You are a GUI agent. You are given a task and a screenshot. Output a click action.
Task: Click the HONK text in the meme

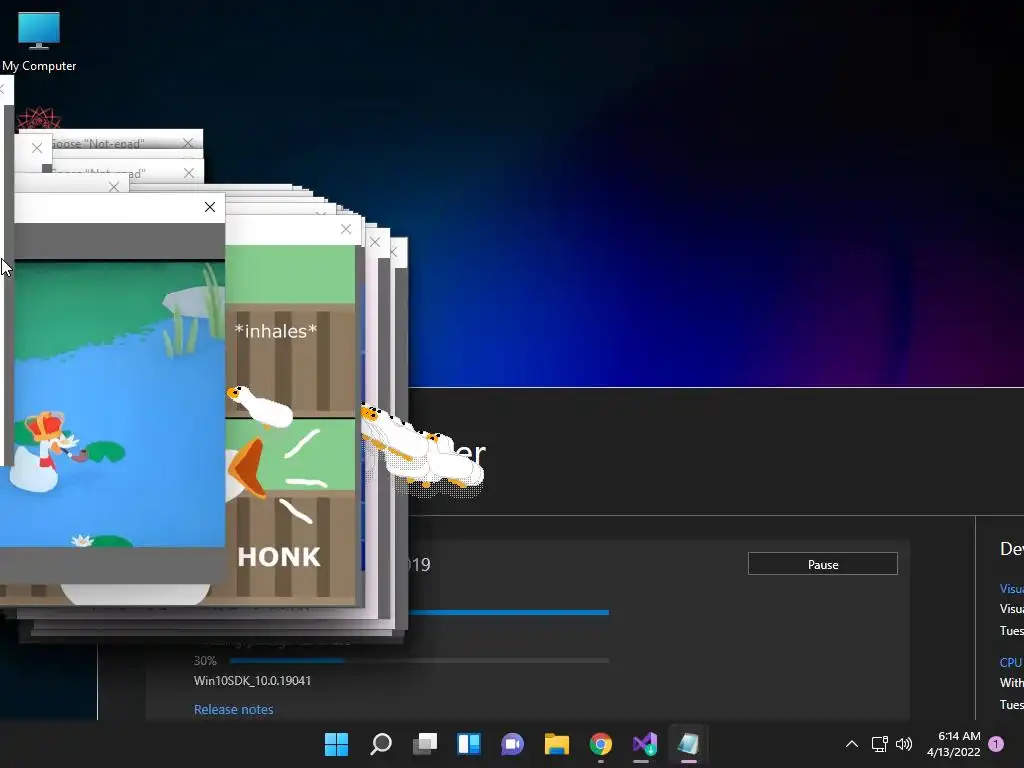(280, 557)
